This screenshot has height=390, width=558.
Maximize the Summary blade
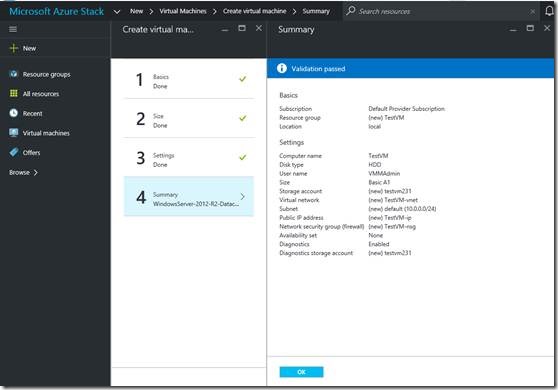pos(530,28)
